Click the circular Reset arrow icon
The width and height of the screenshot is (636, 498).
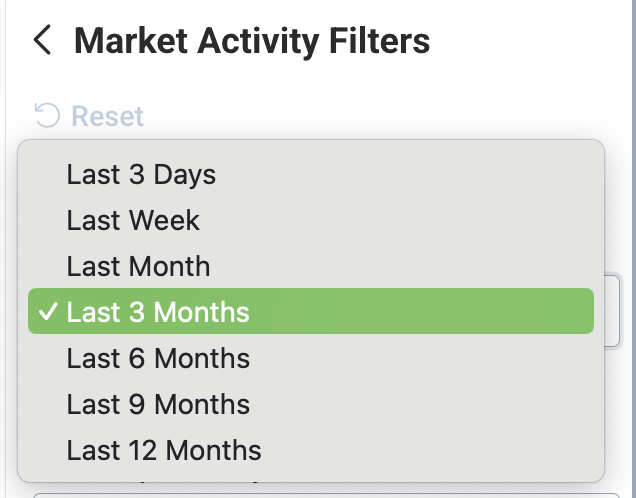click(x=47, y=115)
